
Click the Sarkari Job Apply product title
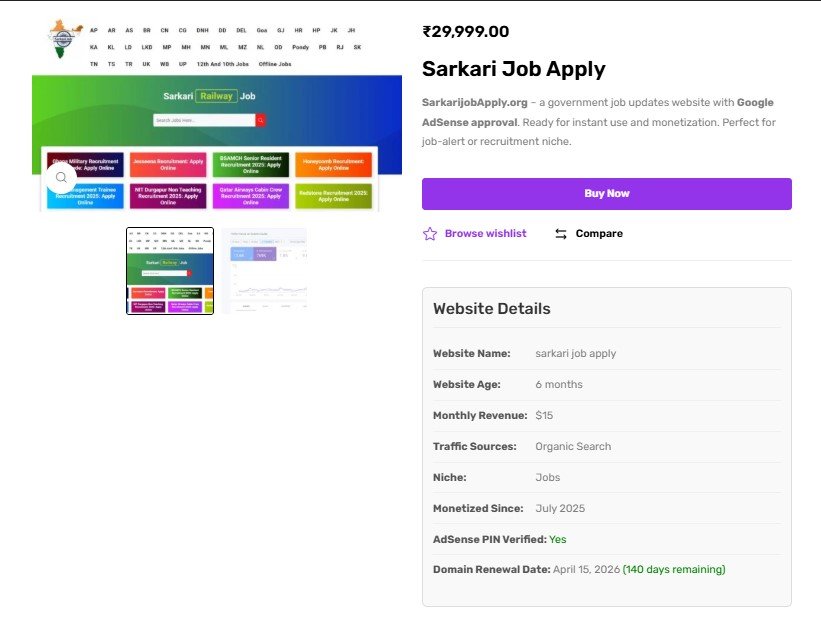click(x=513, y=70)
